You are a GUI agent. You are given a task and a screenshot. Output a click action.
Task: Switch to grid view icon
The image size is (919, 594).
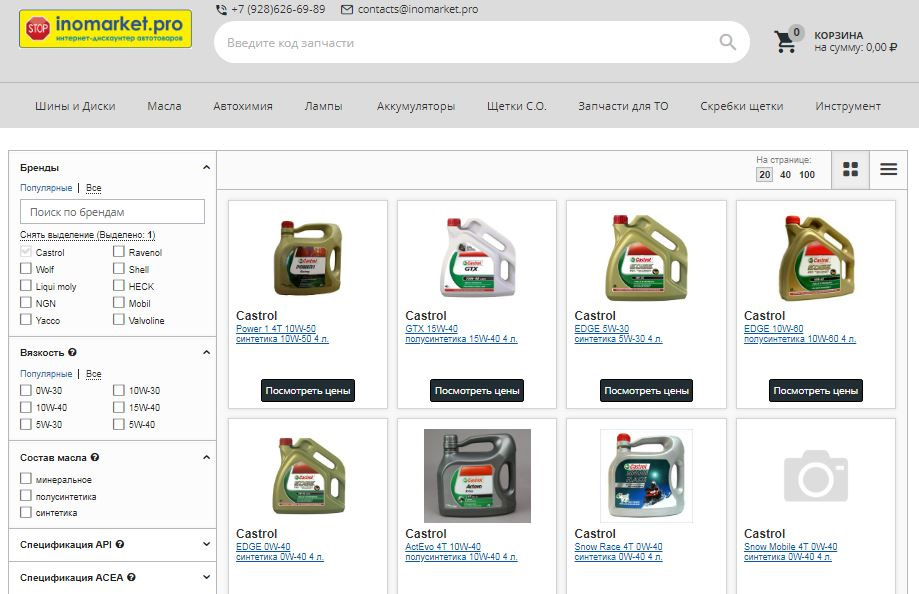850,169
